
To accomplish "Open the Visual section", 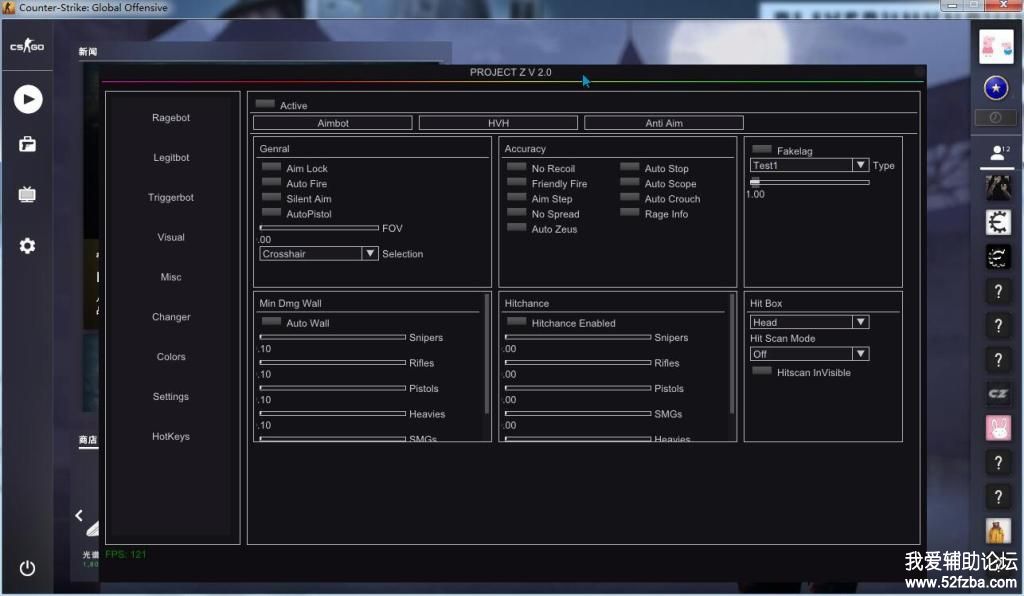I will point(171,237).
